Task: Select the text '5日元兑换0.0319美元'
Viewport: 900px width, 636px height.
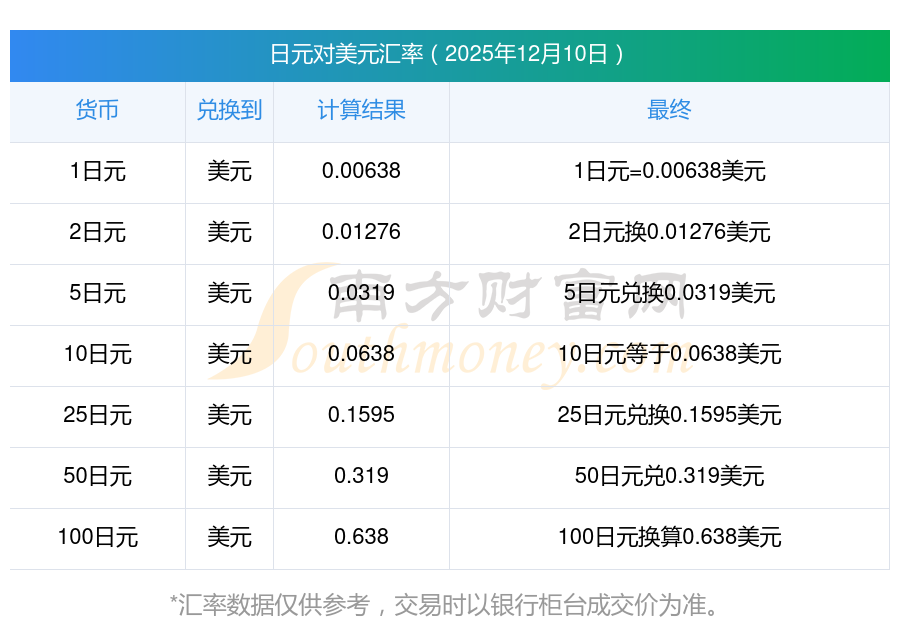Action: click(669, 293)
